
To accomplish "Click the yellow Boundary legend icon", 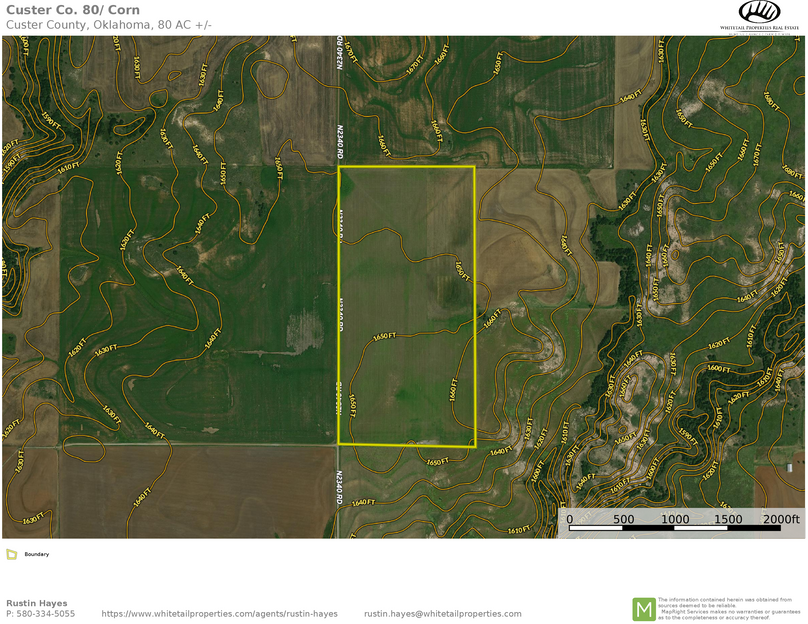I will (11, 554).
